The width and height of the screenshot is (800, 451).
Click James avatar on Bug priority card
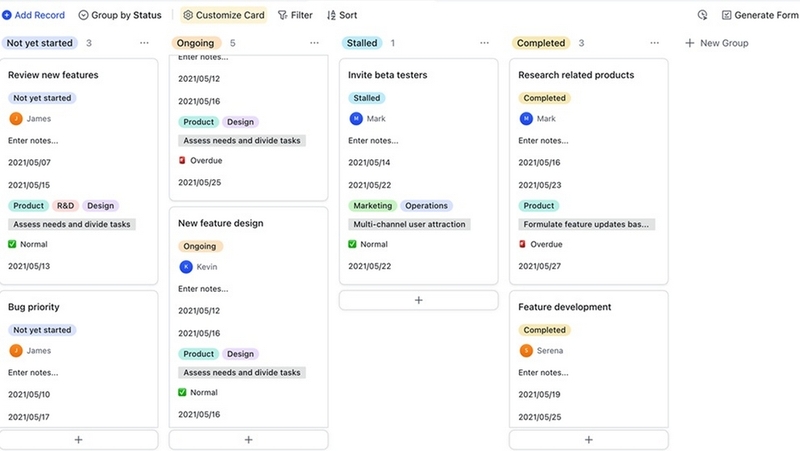[16, 350]
